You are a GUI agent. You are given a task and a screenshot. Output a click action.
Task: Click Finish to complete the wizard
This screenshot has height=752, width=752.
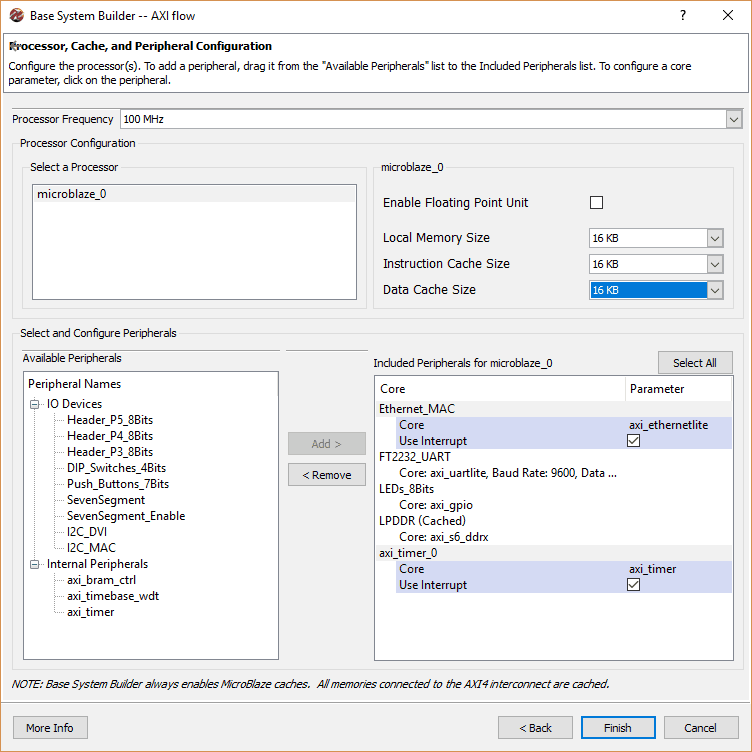617,727
